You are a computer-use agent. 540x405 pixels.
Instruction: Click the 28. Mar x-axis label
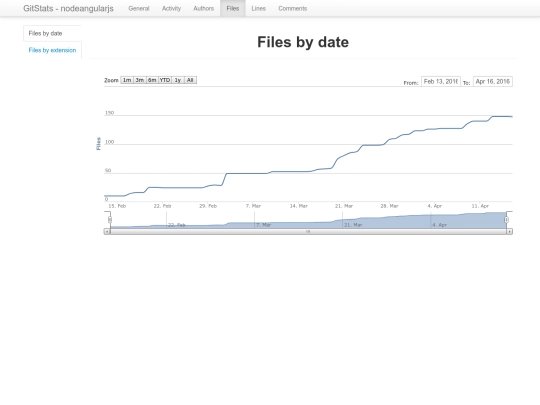pyautogui.click(x=389, y=206)
